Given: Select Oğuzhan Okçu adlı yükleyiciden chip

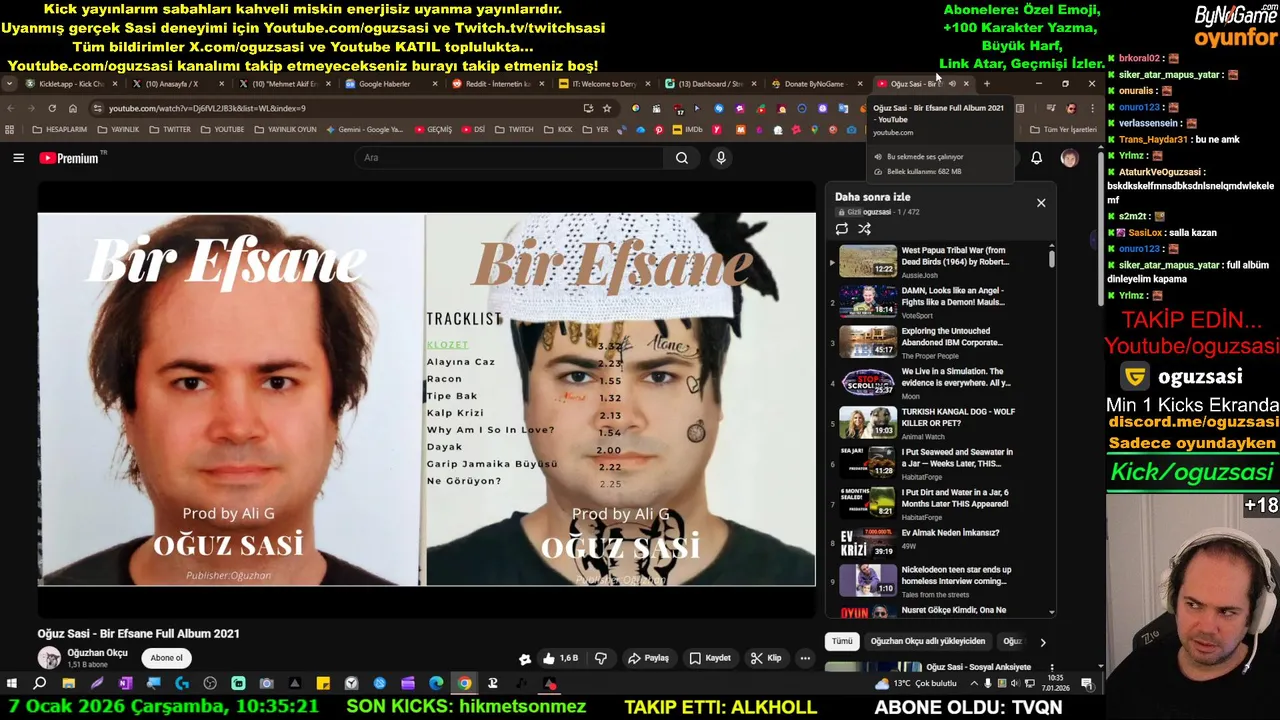Looking at the screenshot, I should click(928, 641).
